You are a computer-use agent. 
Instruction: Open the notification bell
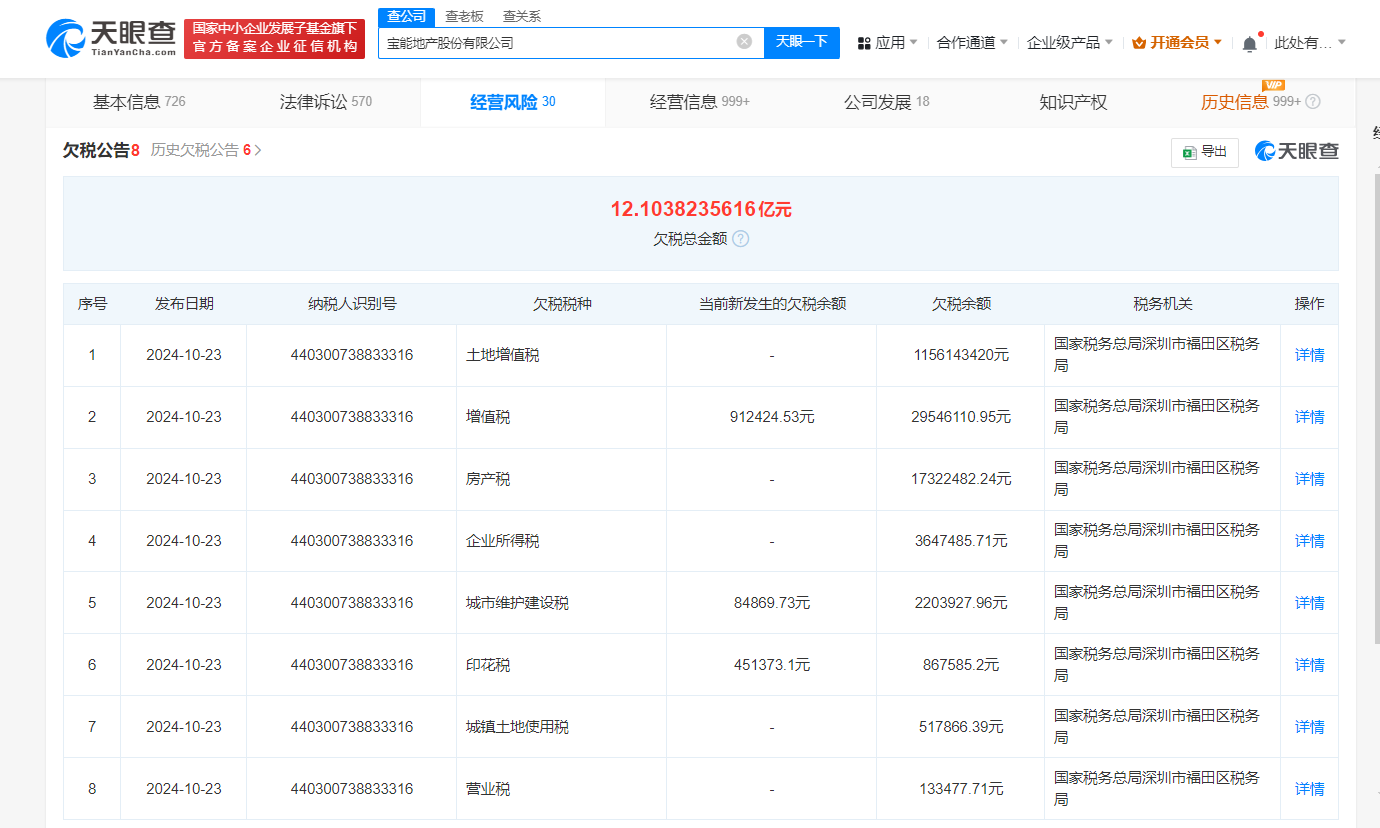click(x=1250, y=43)
